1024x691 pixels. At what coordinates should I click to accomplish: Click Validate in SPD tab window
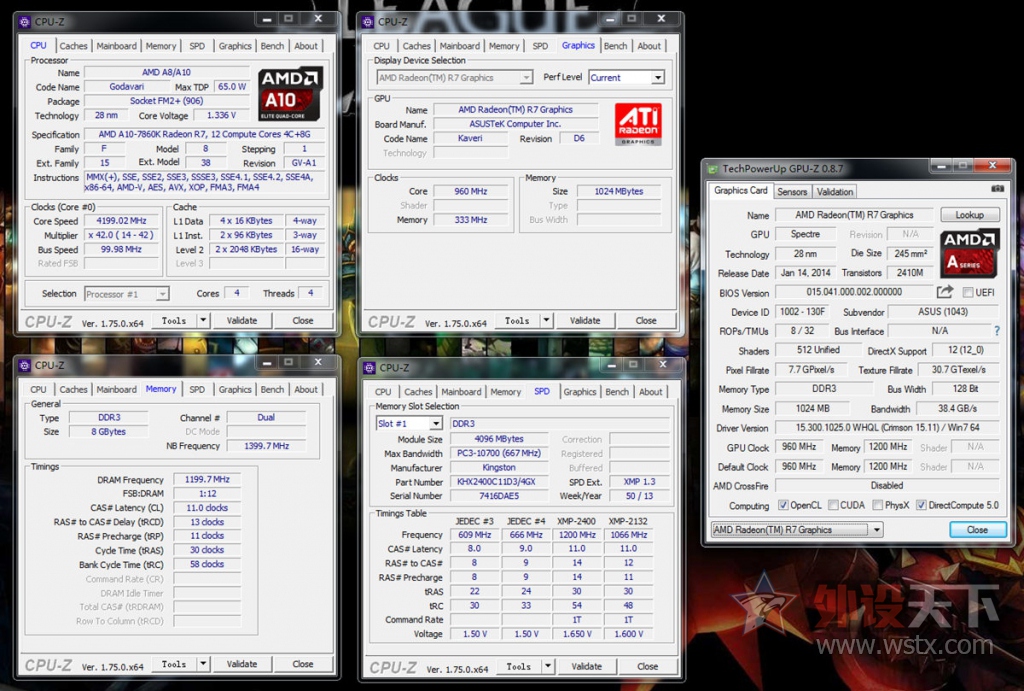tap(586, 666)
